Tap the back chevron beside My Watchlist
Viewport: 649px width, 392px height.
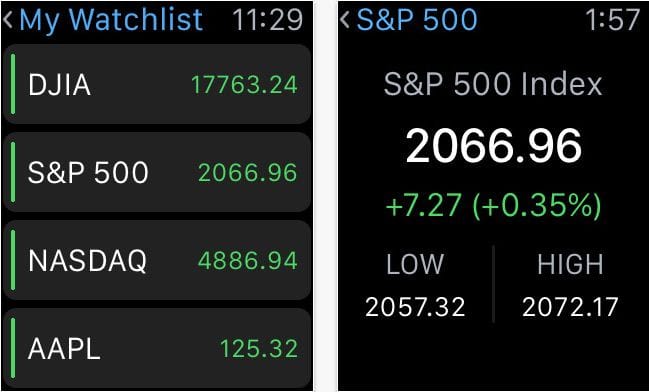8,20
